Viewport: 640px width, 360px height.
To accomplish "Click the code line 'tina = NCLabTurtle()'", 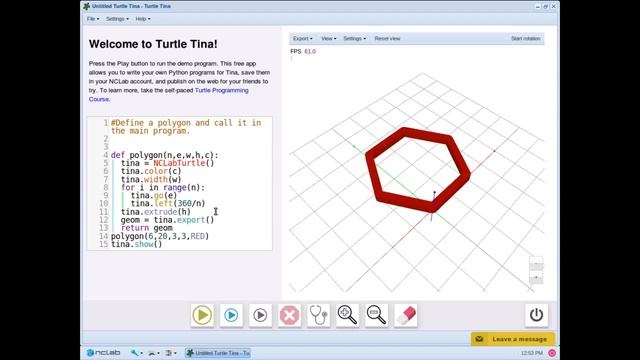I will 167,163.
